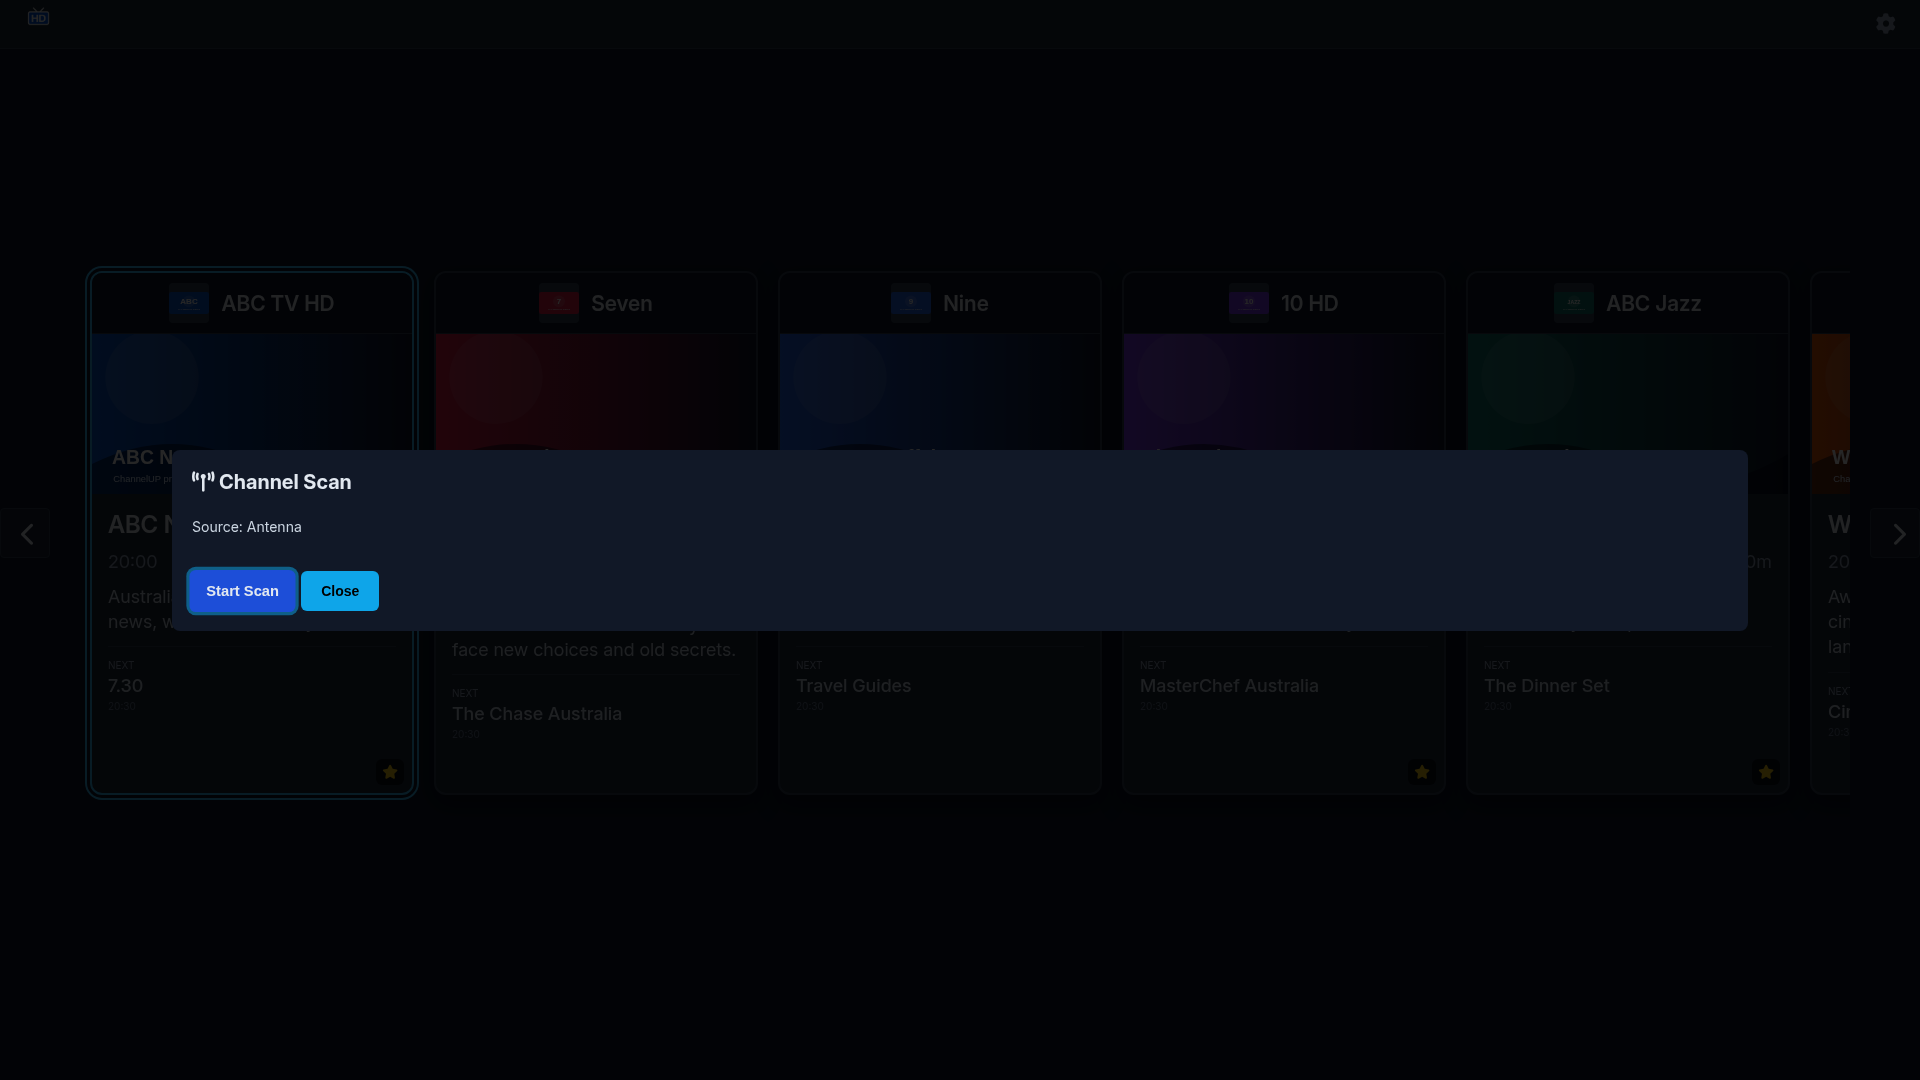Click the Nine channel logo
The height and width of the screenshot is (1080, 1920).
(x=911, y=303)
